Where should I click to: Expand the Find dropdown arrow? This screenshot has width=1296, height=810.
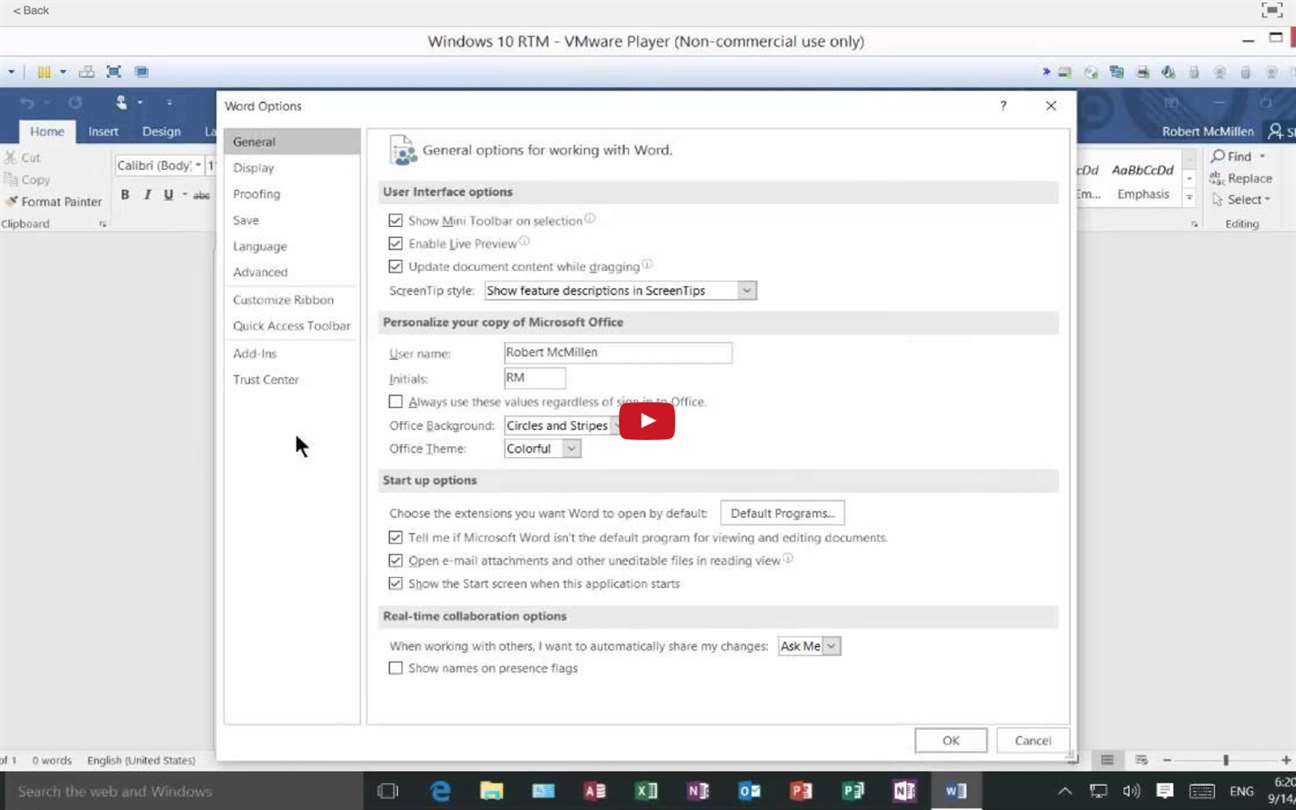(1262, 156)
